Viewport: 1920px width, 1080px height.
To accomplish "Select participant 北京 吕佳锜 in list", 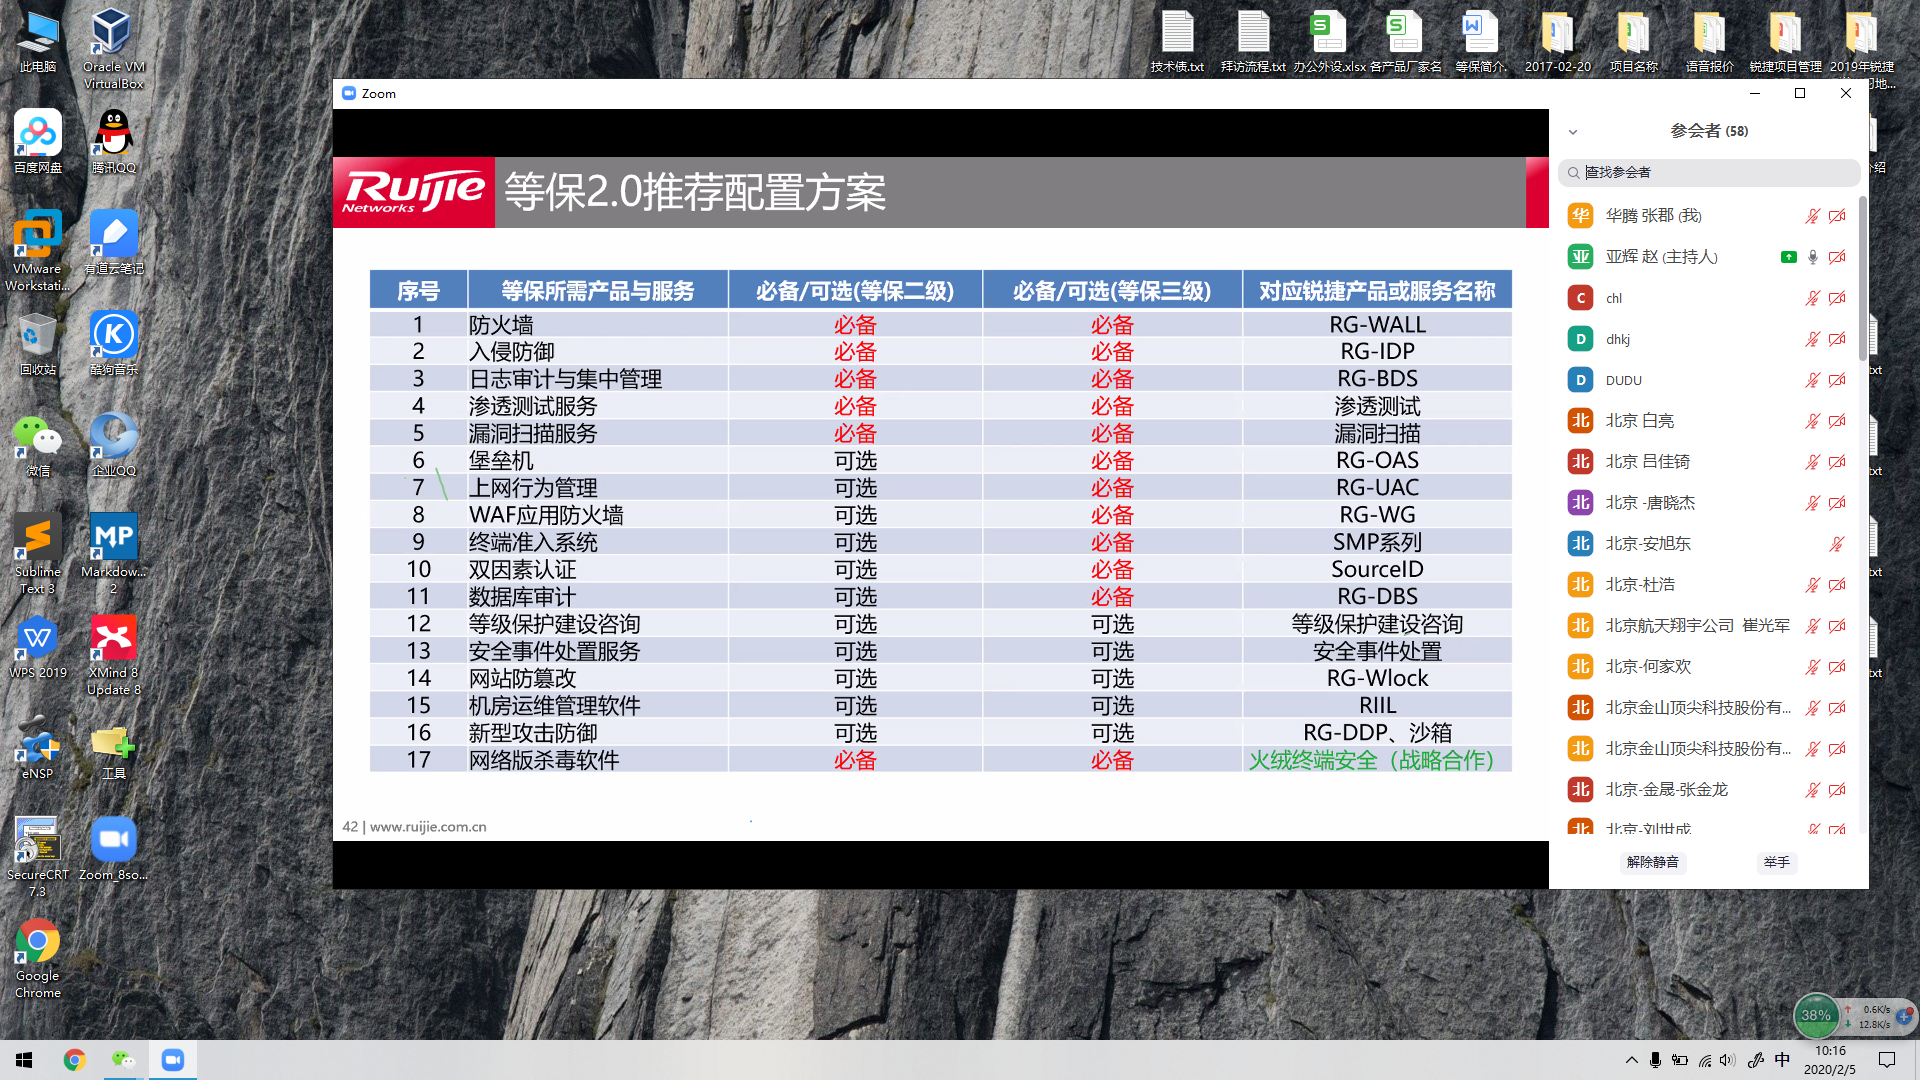I will click(x=1708, y=462).
